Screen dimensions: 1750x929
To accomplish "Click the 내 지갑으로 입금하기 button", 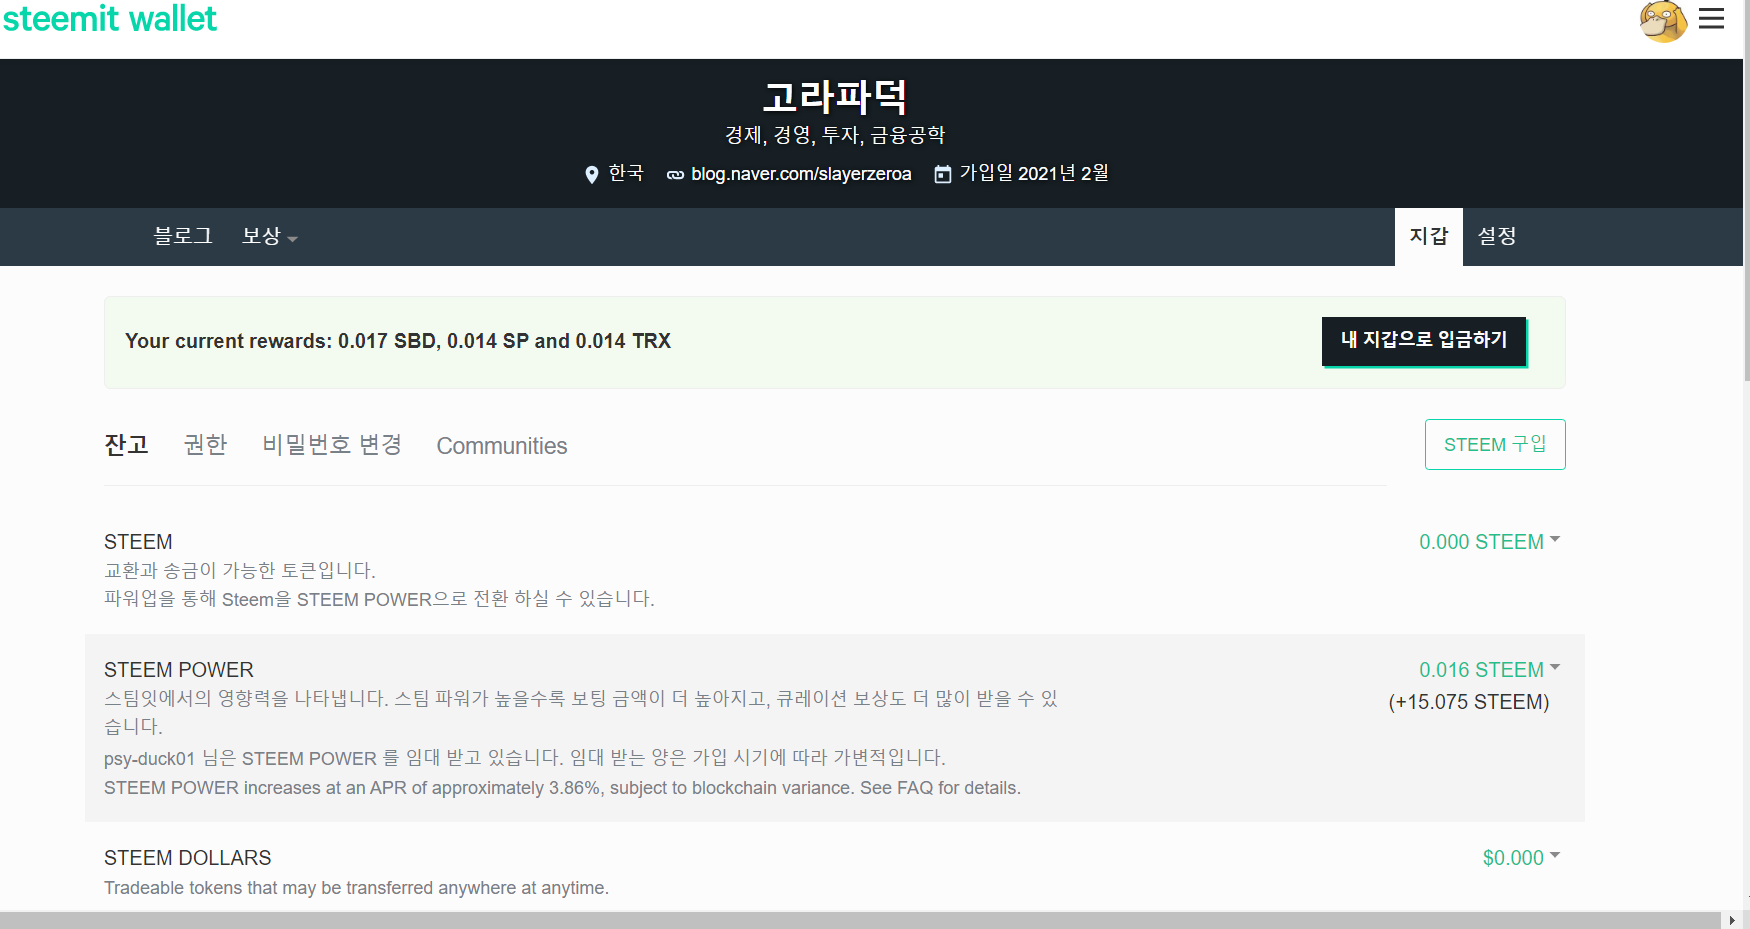I will (1424, 341).
